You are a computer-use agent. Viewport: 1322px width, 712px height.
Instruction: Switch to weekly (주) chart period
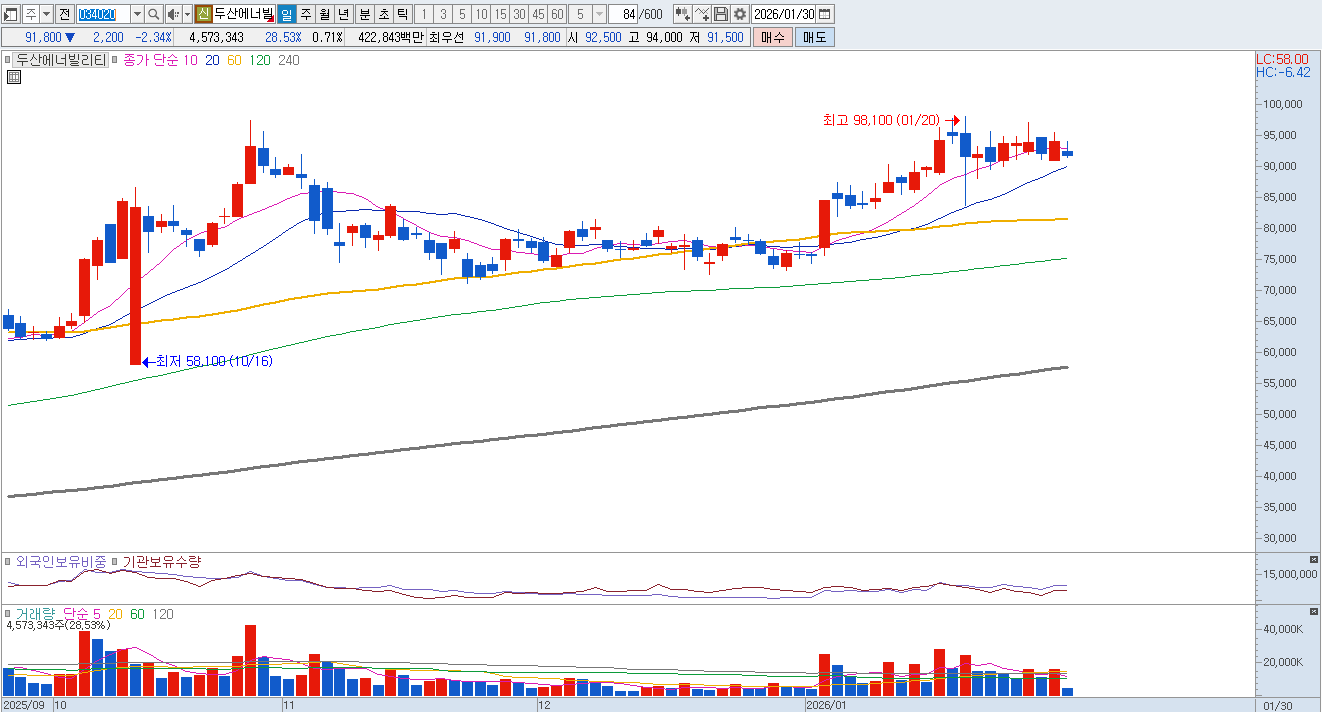tap(305, 14)
